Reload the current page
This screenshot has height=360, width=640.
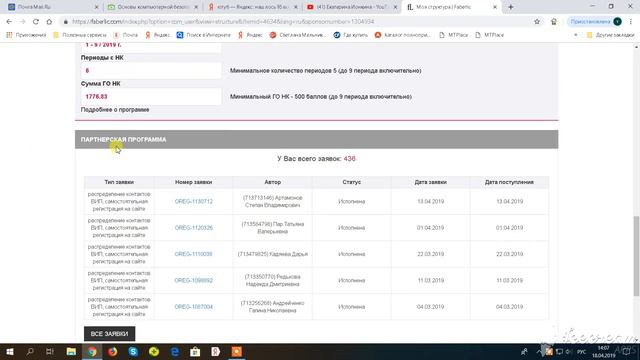(x=36, y=22)
